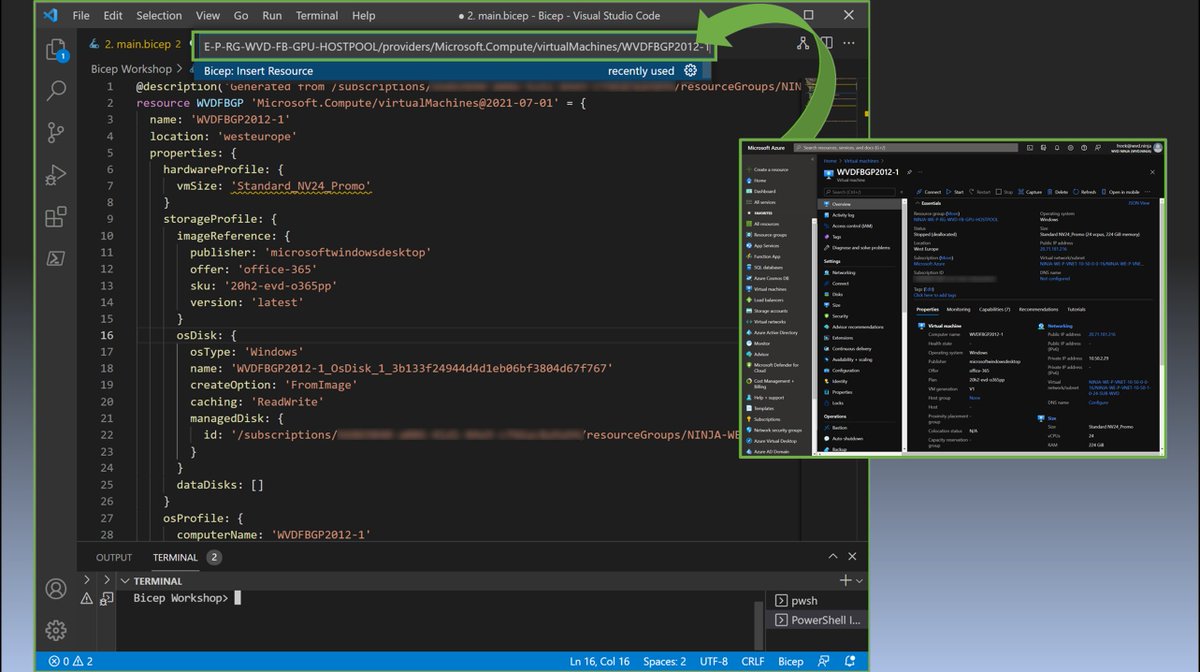Click the gear icon next to recently used
1200x672 pixels.
click(x=690, y=70)
